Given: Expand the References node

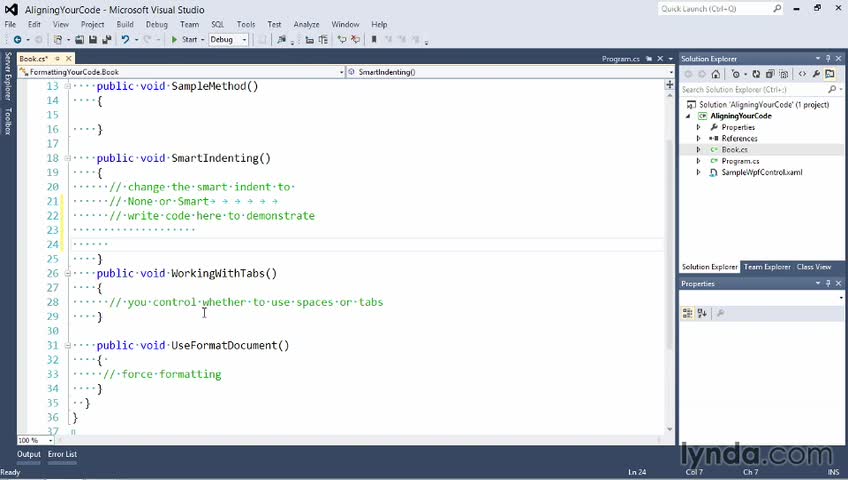Looking at the screenshot, I should tap(698, 139).
